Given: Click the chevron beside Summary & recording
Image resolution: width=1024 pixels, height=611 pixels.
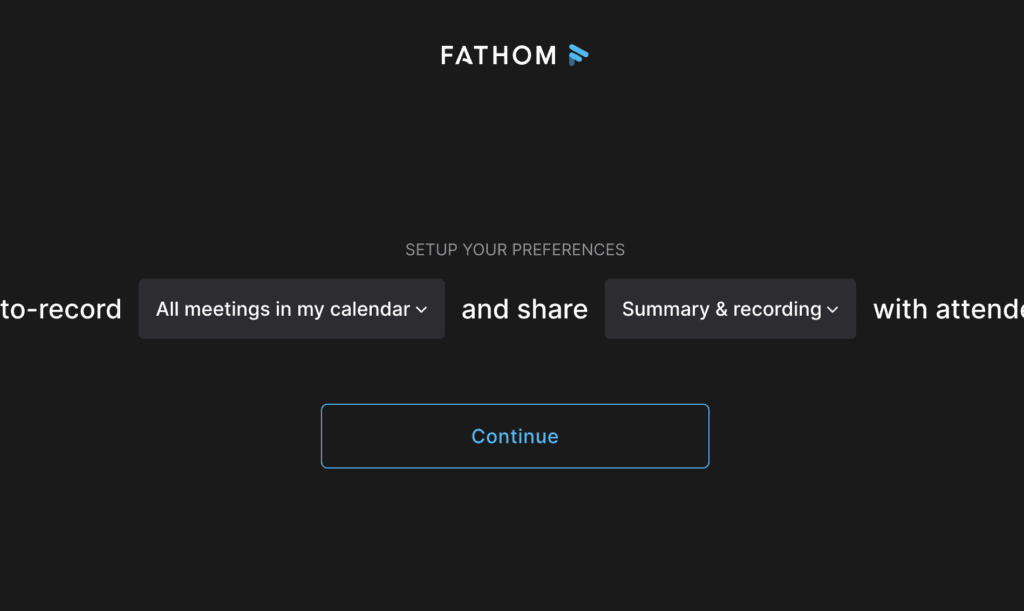Looking at the screenshot, I should 833,309.
